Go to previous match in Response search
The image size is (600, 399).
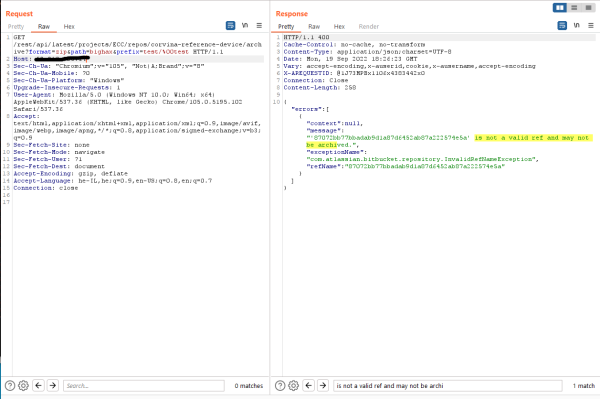tap(308, 386)
